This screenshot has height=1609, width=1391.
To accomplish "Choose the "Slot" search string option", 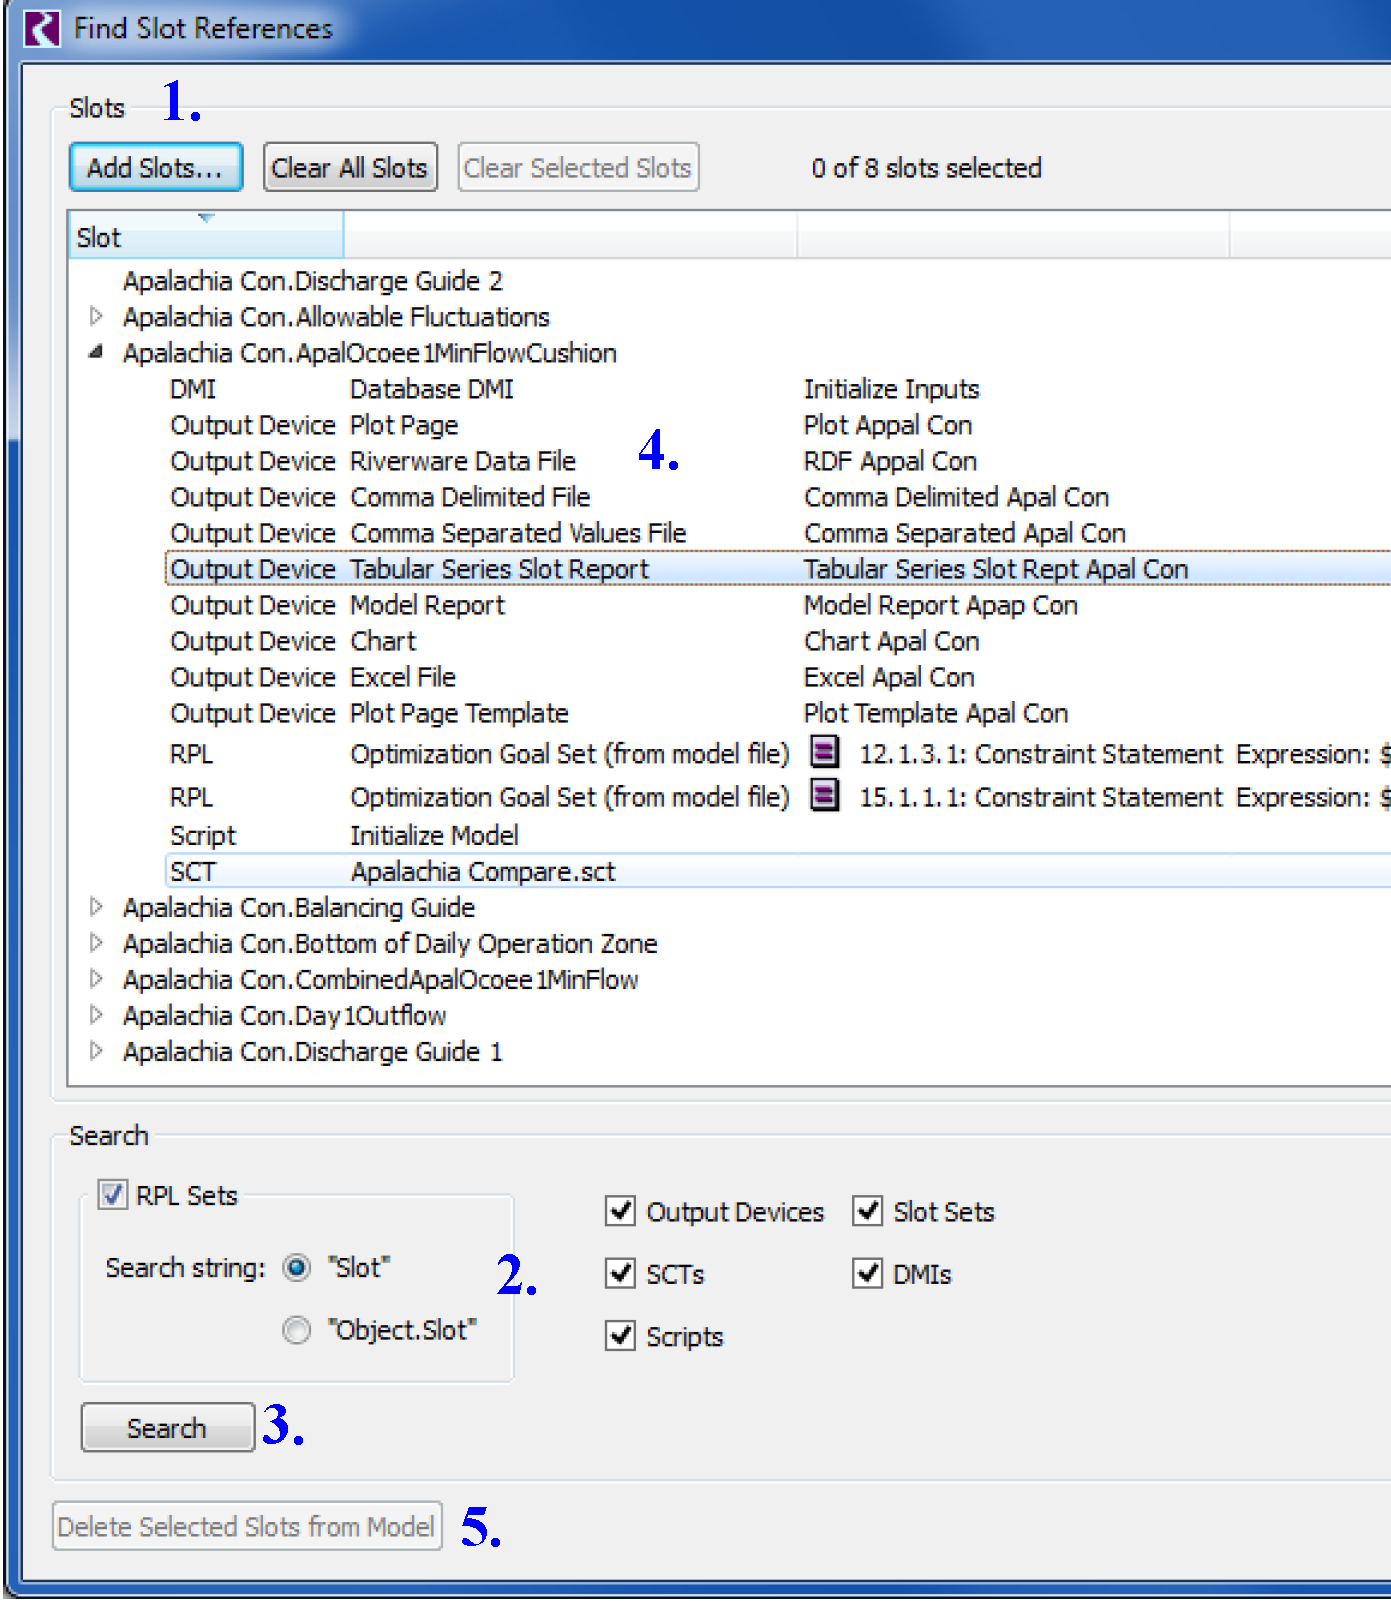I will [x=297, y=1268].
